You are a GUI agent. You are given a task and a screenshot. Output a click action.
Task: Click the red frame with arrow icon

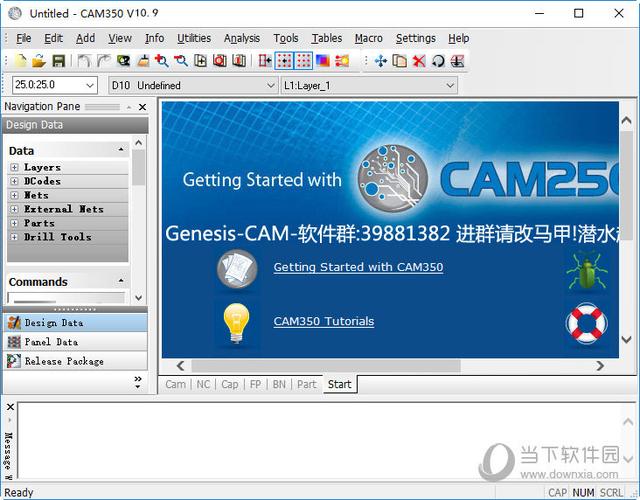click(264, 61)
